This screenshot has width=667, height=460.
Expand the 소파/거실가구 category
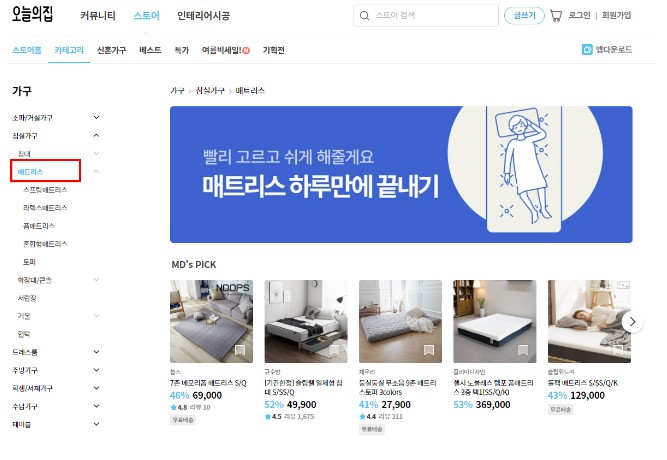[x=97, y=117]
